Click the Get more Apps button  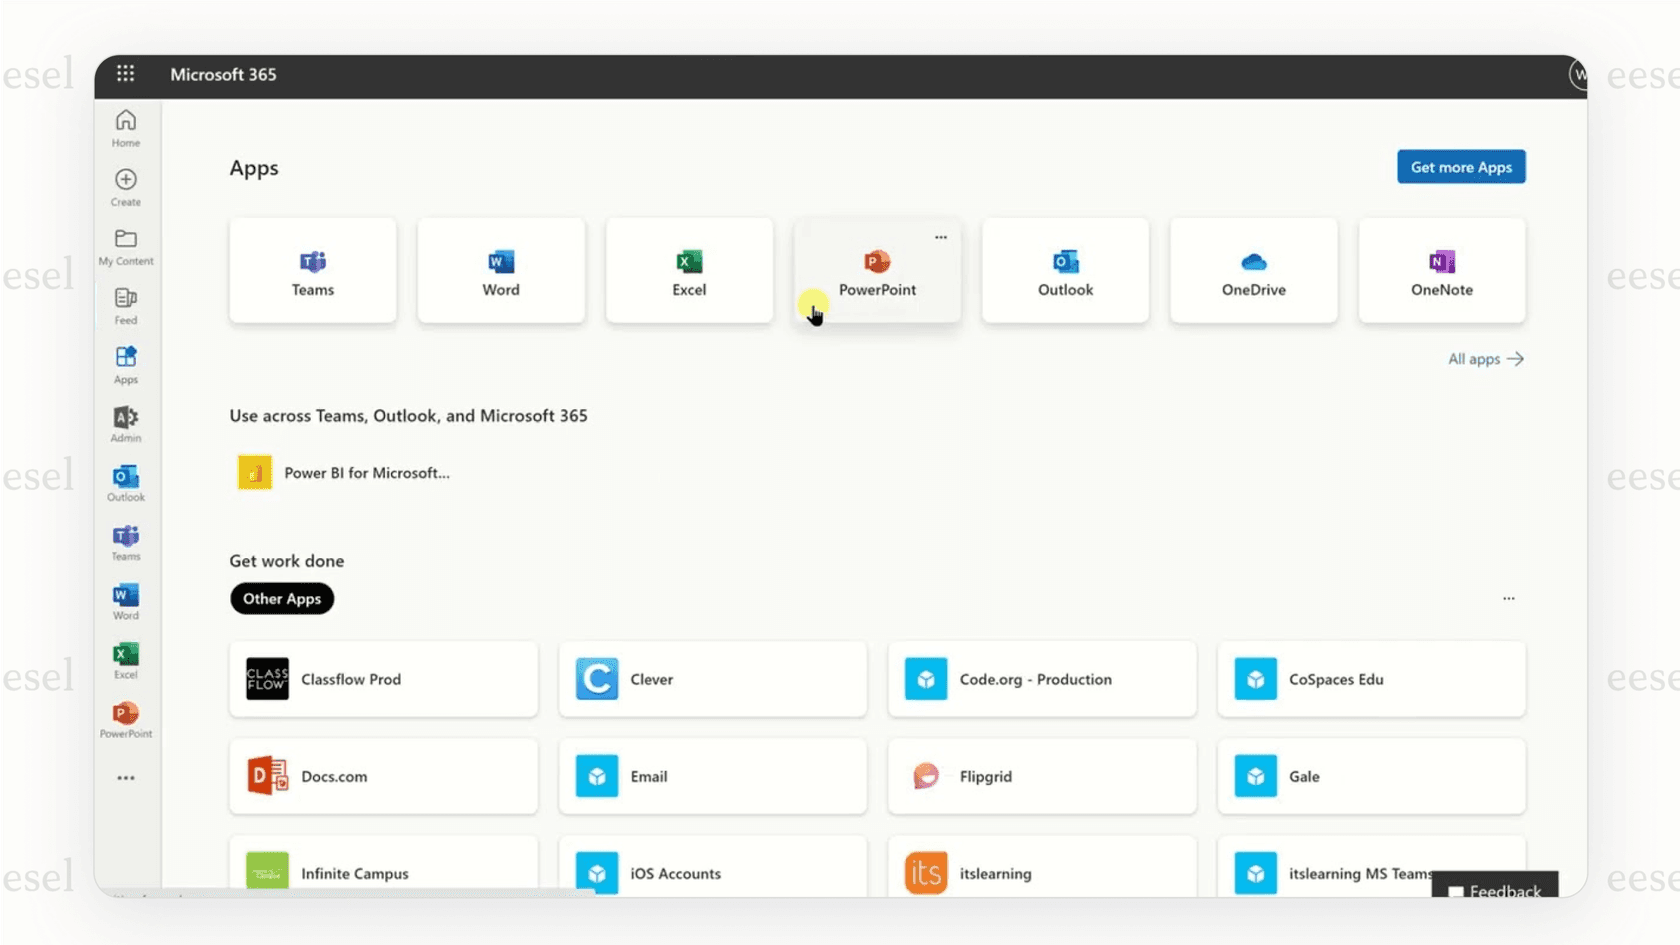tap(1460, 166)
